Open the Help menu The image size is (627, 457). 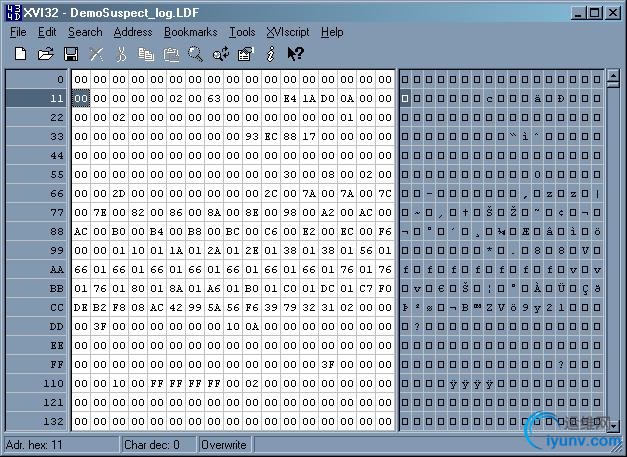pyautogui.click(x=332, y=32)
